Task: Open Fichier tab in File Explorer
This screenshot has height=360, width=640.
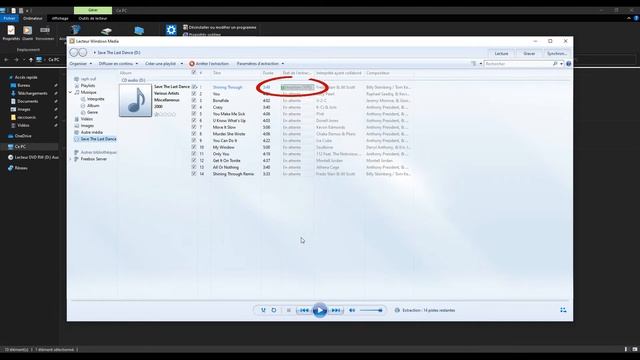Action: (9, 18)
